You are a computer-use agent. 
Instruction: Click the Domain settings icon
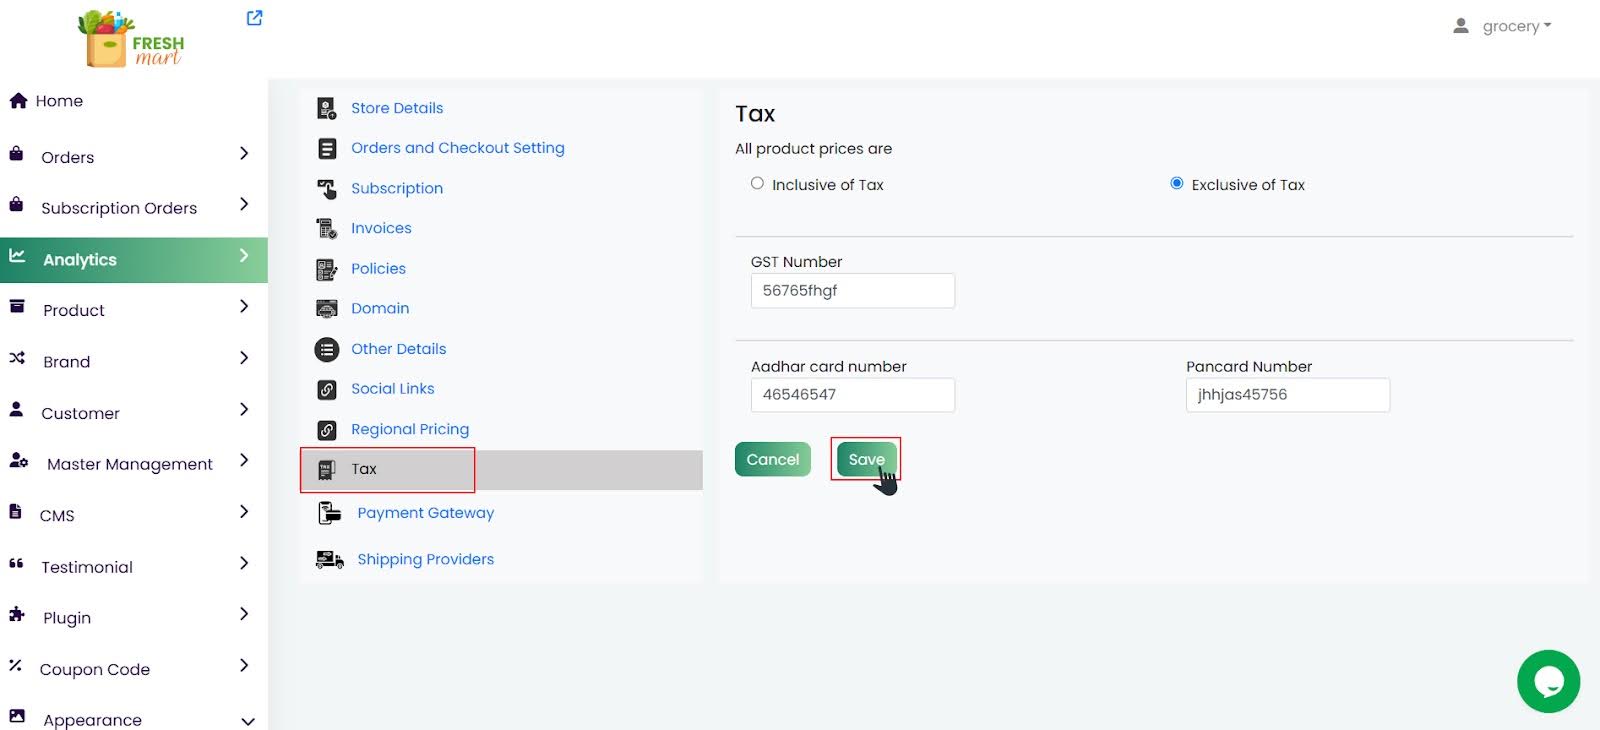pyautogui.click(x=326, y=309)
